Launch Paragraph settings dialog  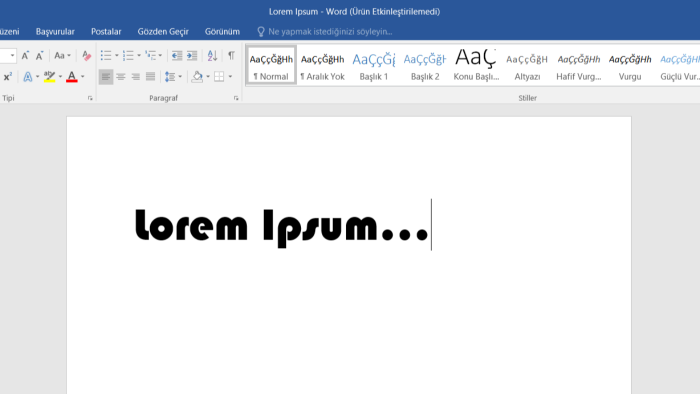coord(236,98)
